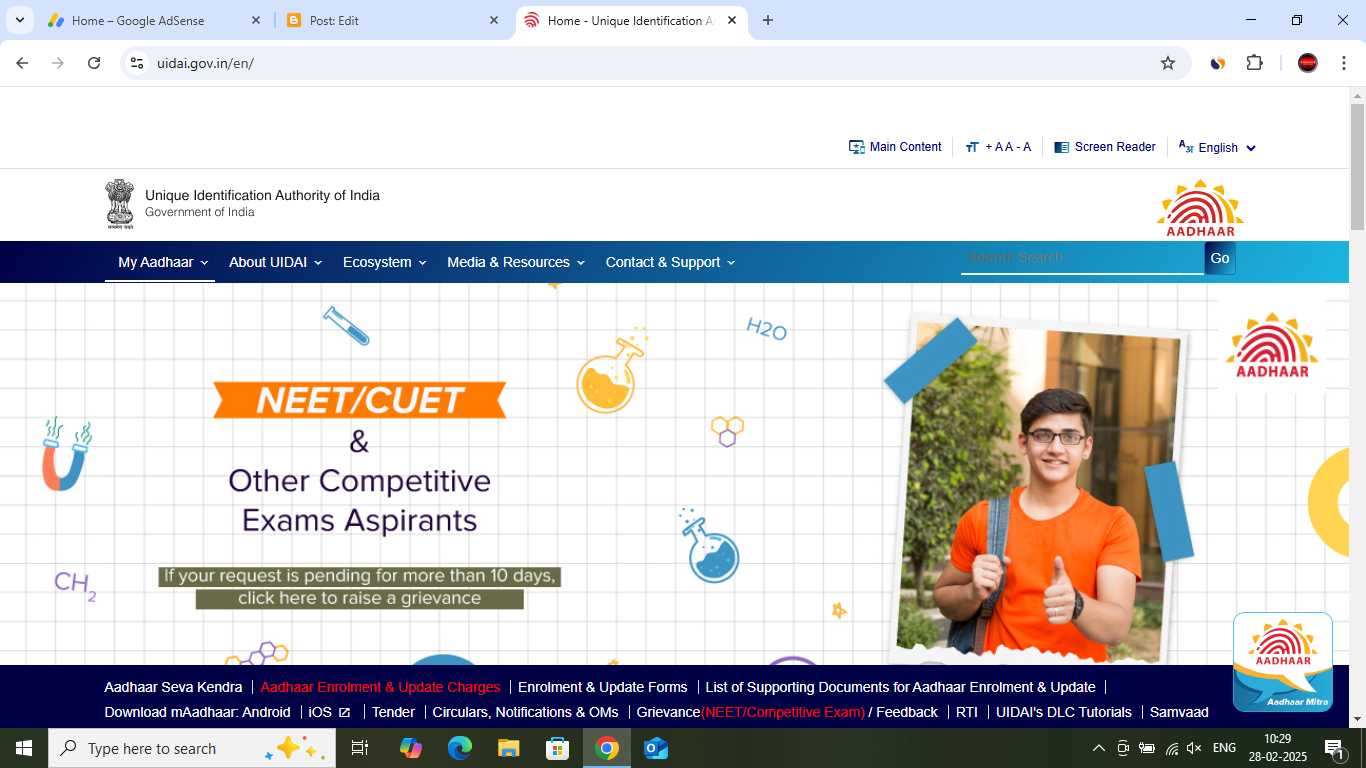The width and height of the screenshot is (1366, 768).
Task: Click the ENG language indicator in tray
Action: pyautogui.click(x=1224, y=748)
